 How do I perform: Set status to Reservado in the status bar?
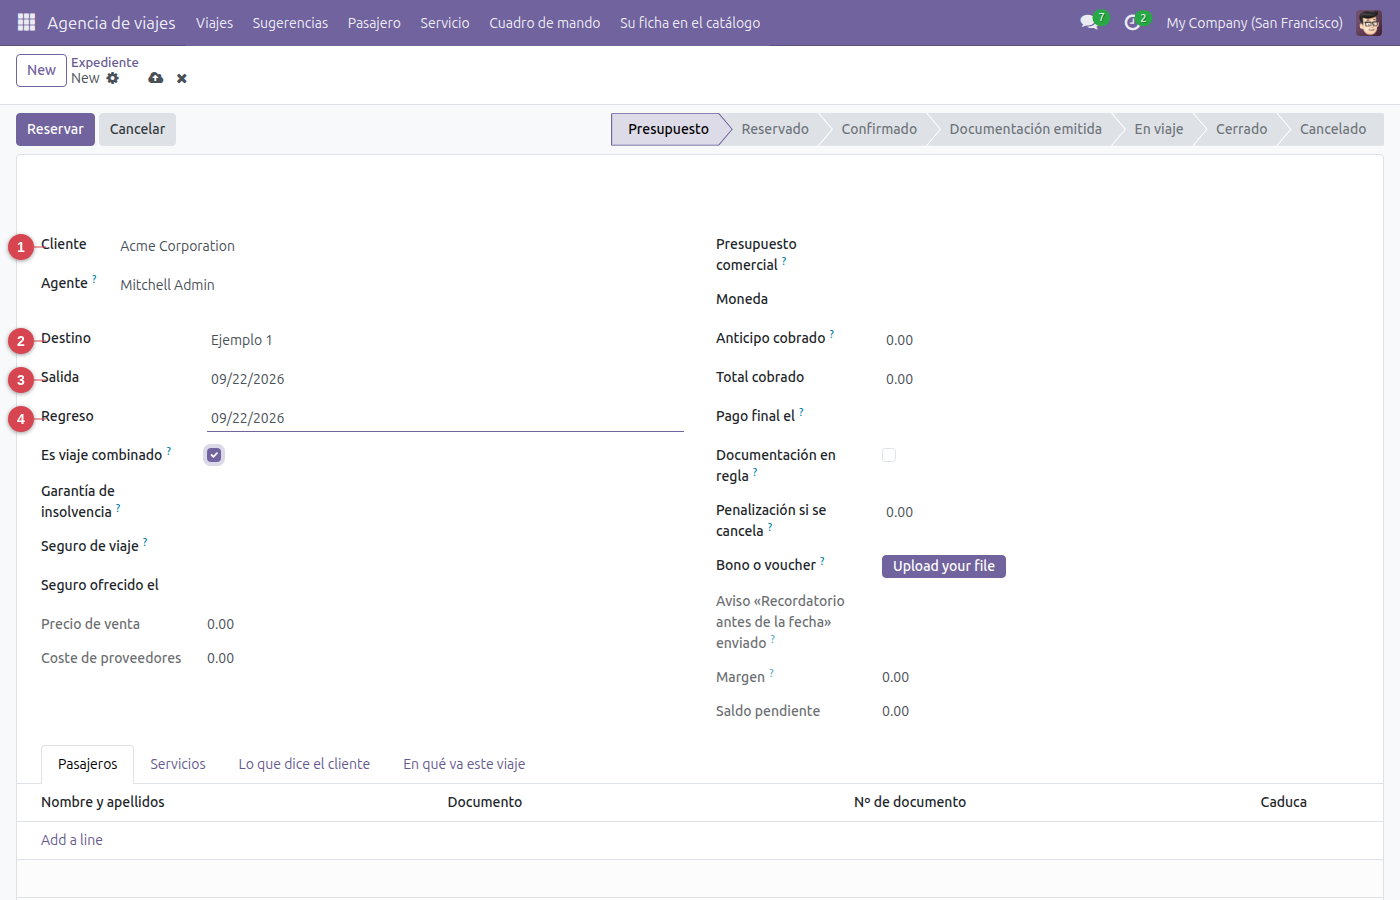775,129
